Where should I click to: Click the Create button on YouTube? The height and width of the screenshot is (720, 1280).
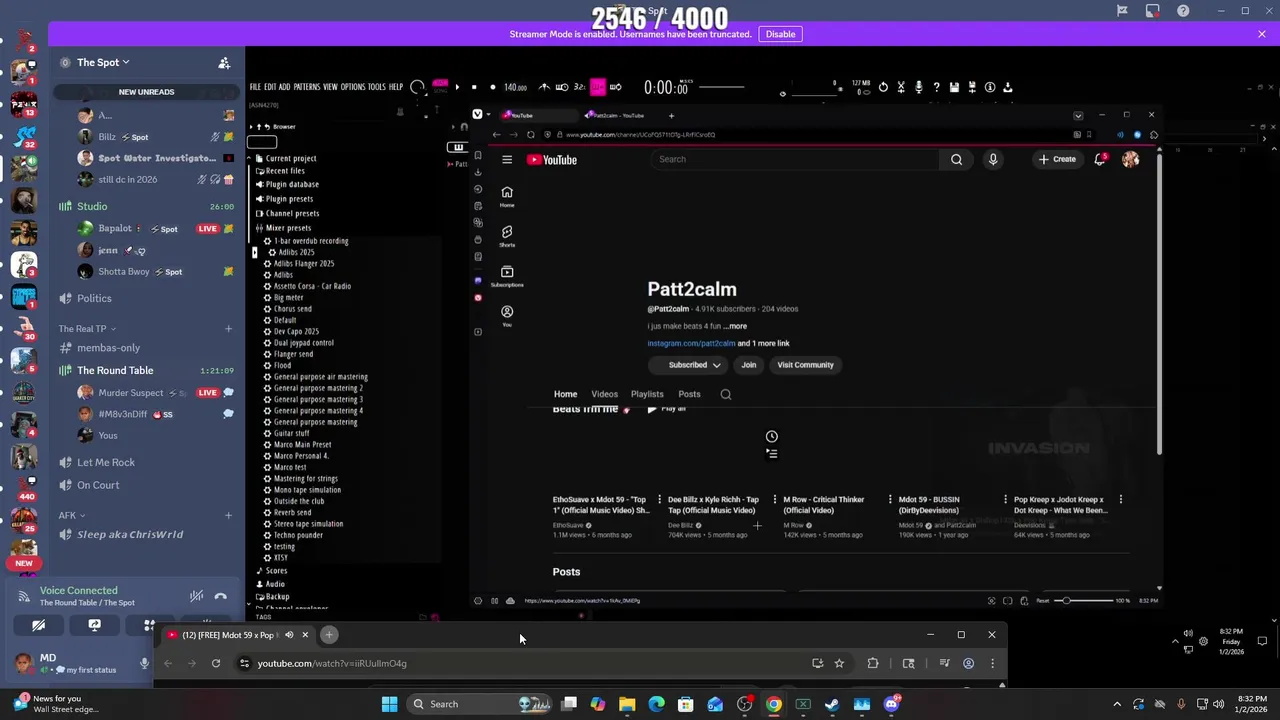pyautogui.click(x=1057, y=159)
